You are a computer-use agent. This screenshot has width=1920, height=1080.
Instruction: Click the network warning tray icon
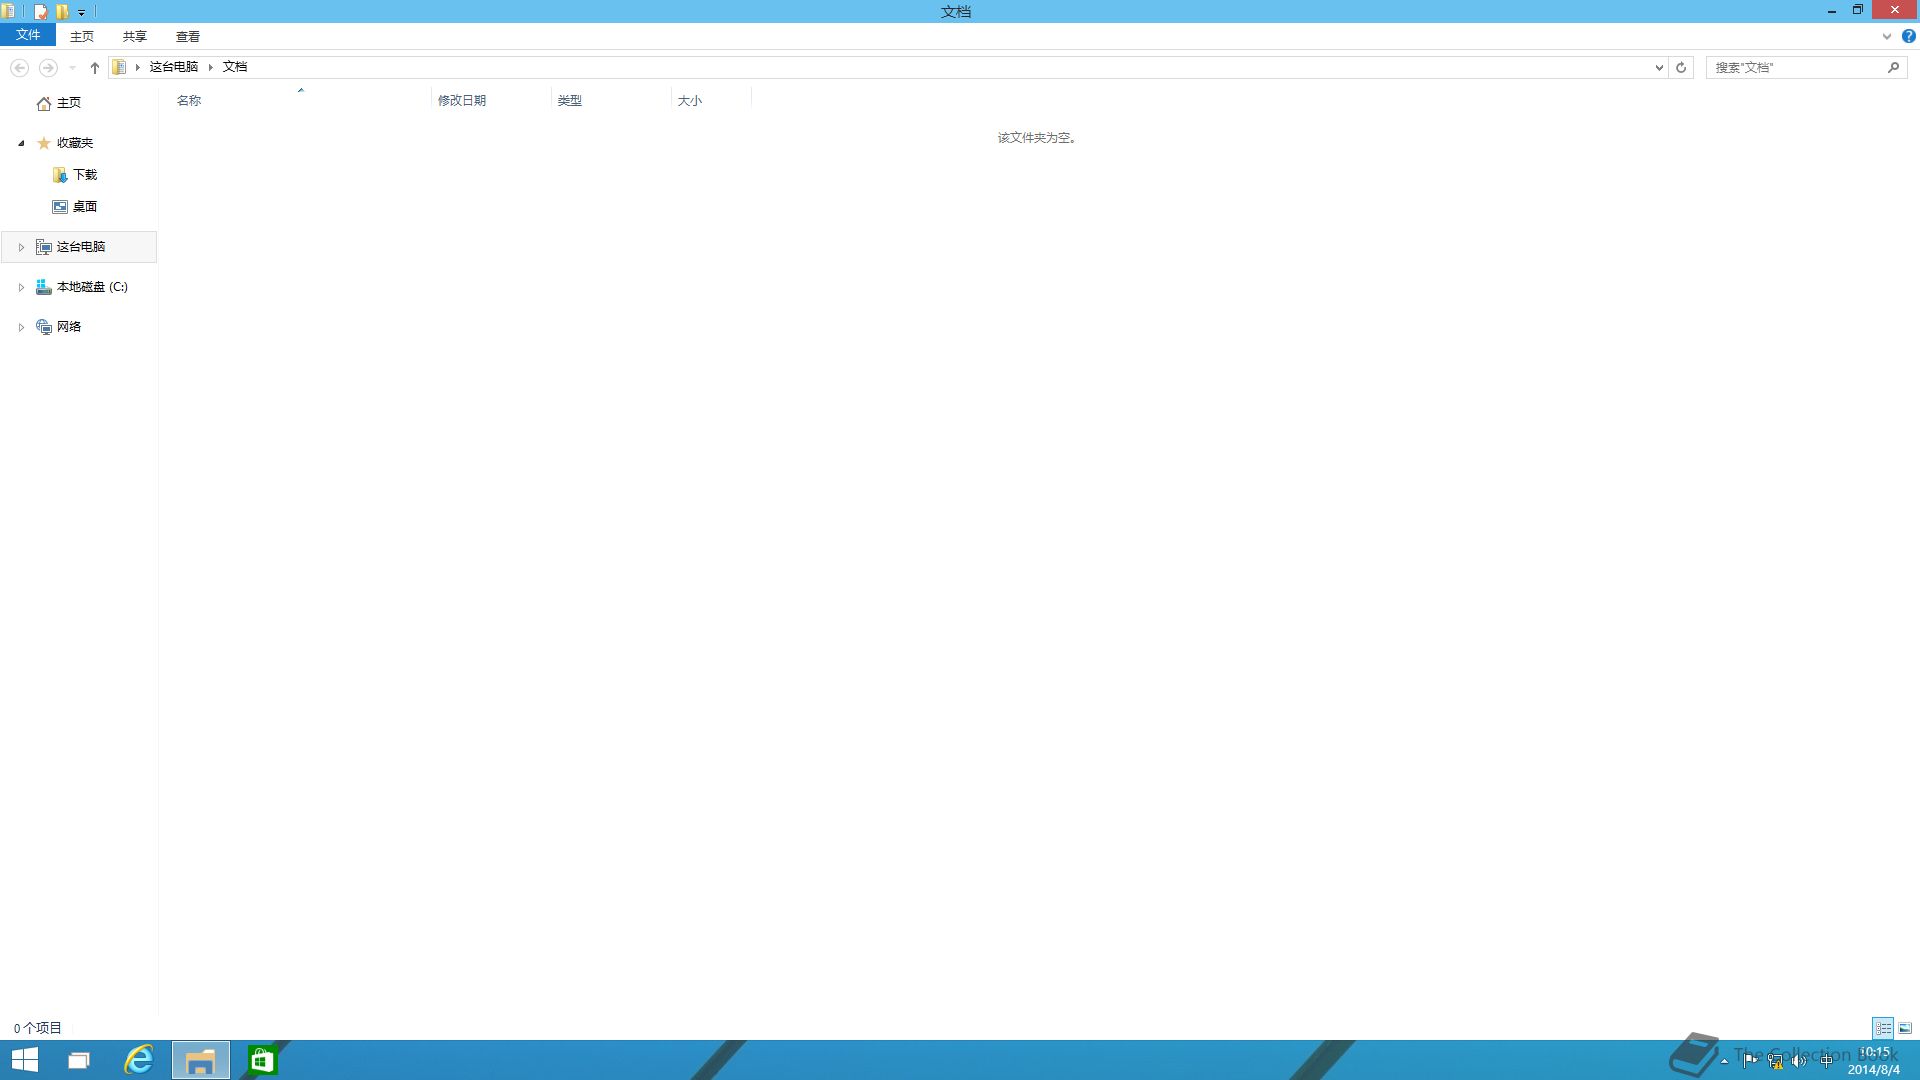(x=1775, y=1061)
